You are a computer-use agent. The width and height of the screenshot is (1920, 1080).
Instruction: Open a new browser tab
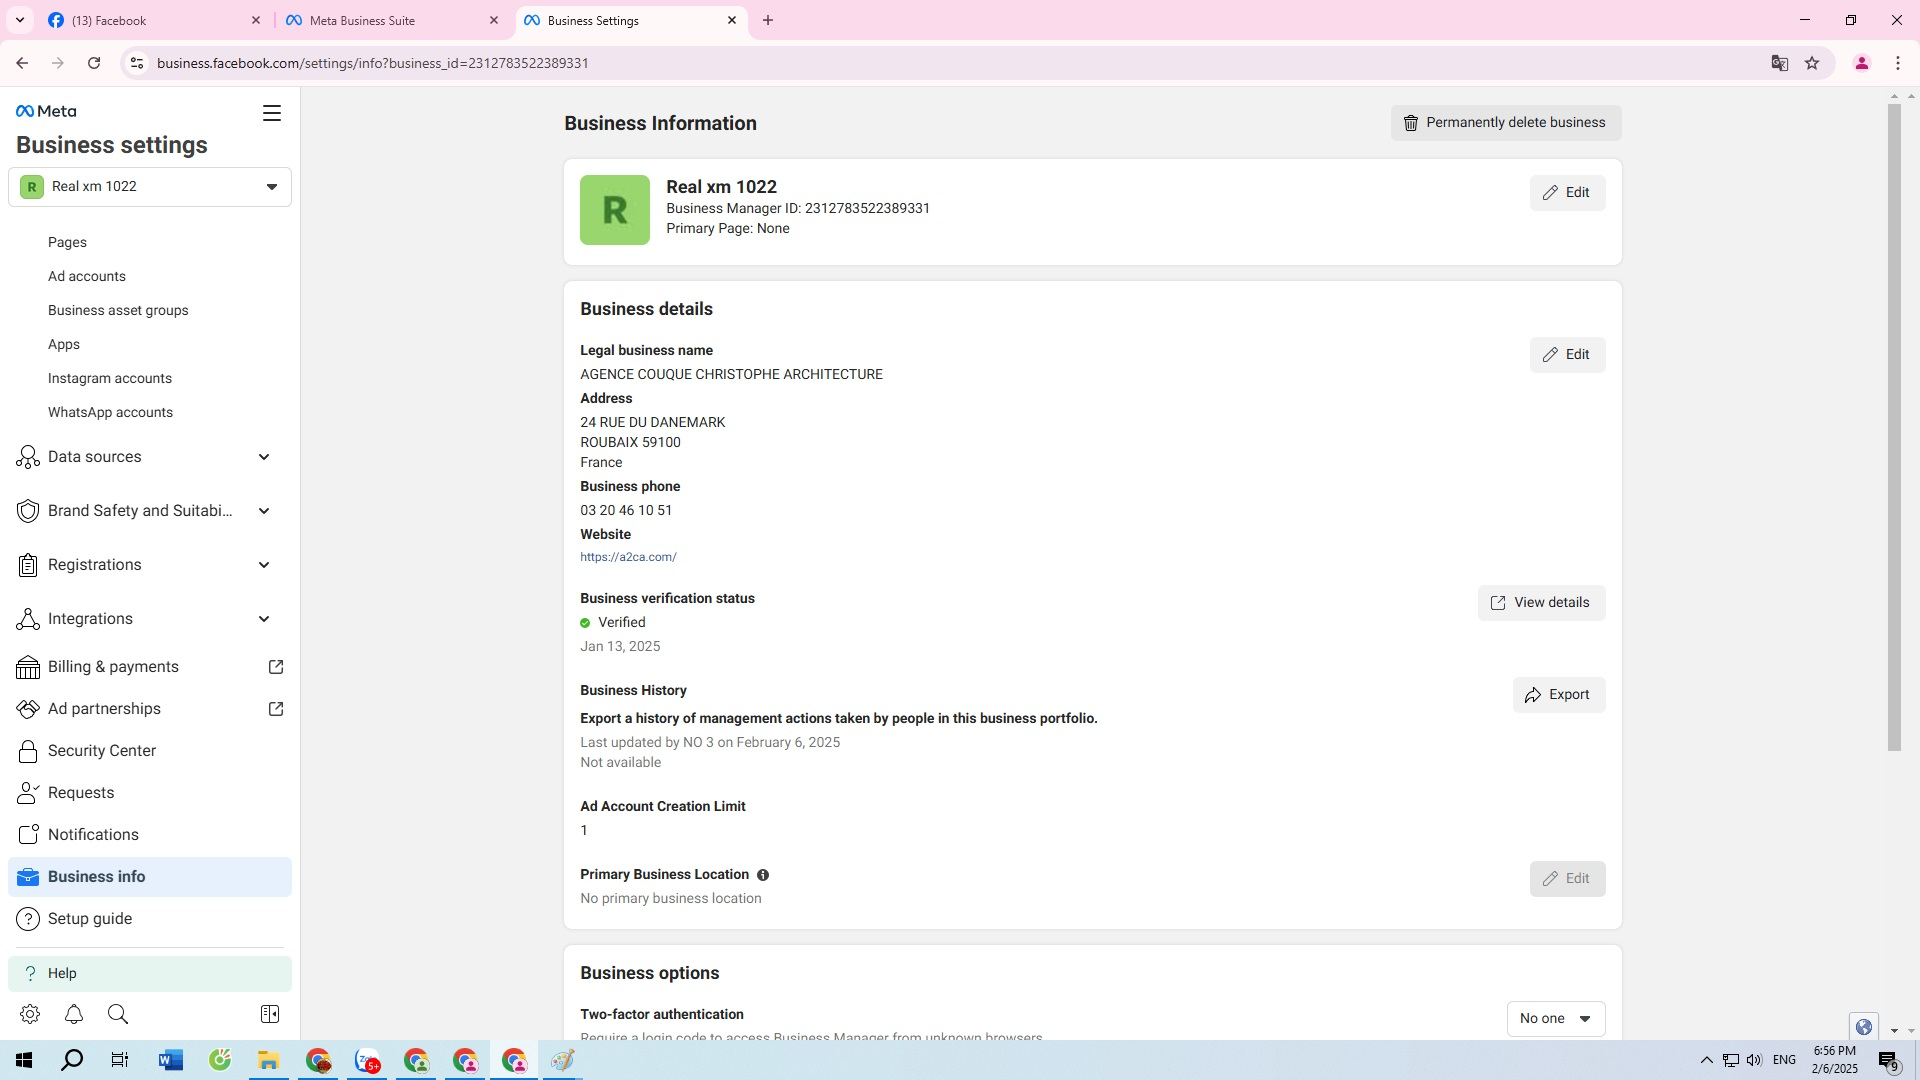click(x=768, y=20)
